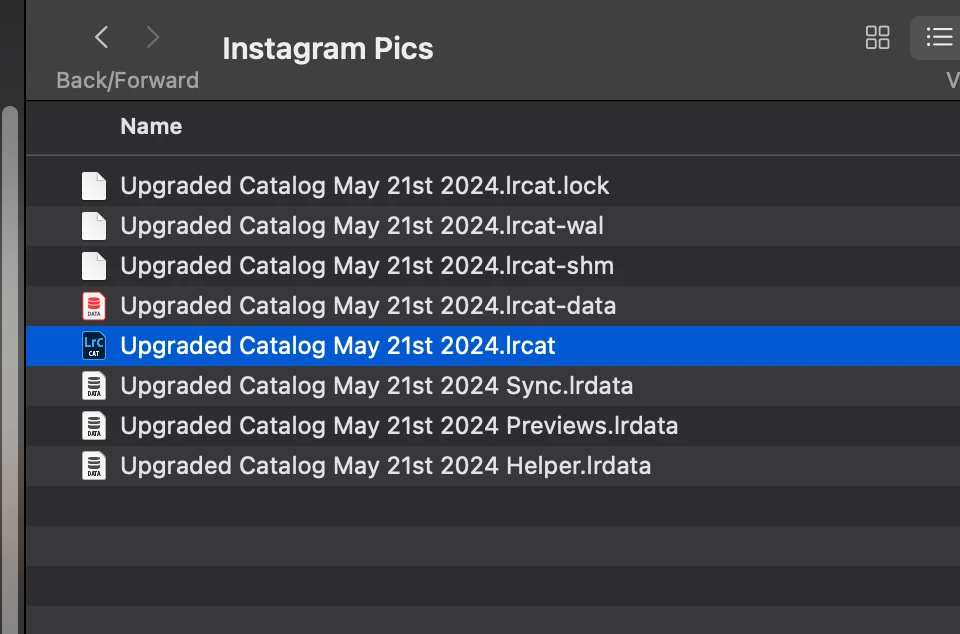Click the Helper.lrdata database icon
960x634 pixels.
(x=93, y=466)
